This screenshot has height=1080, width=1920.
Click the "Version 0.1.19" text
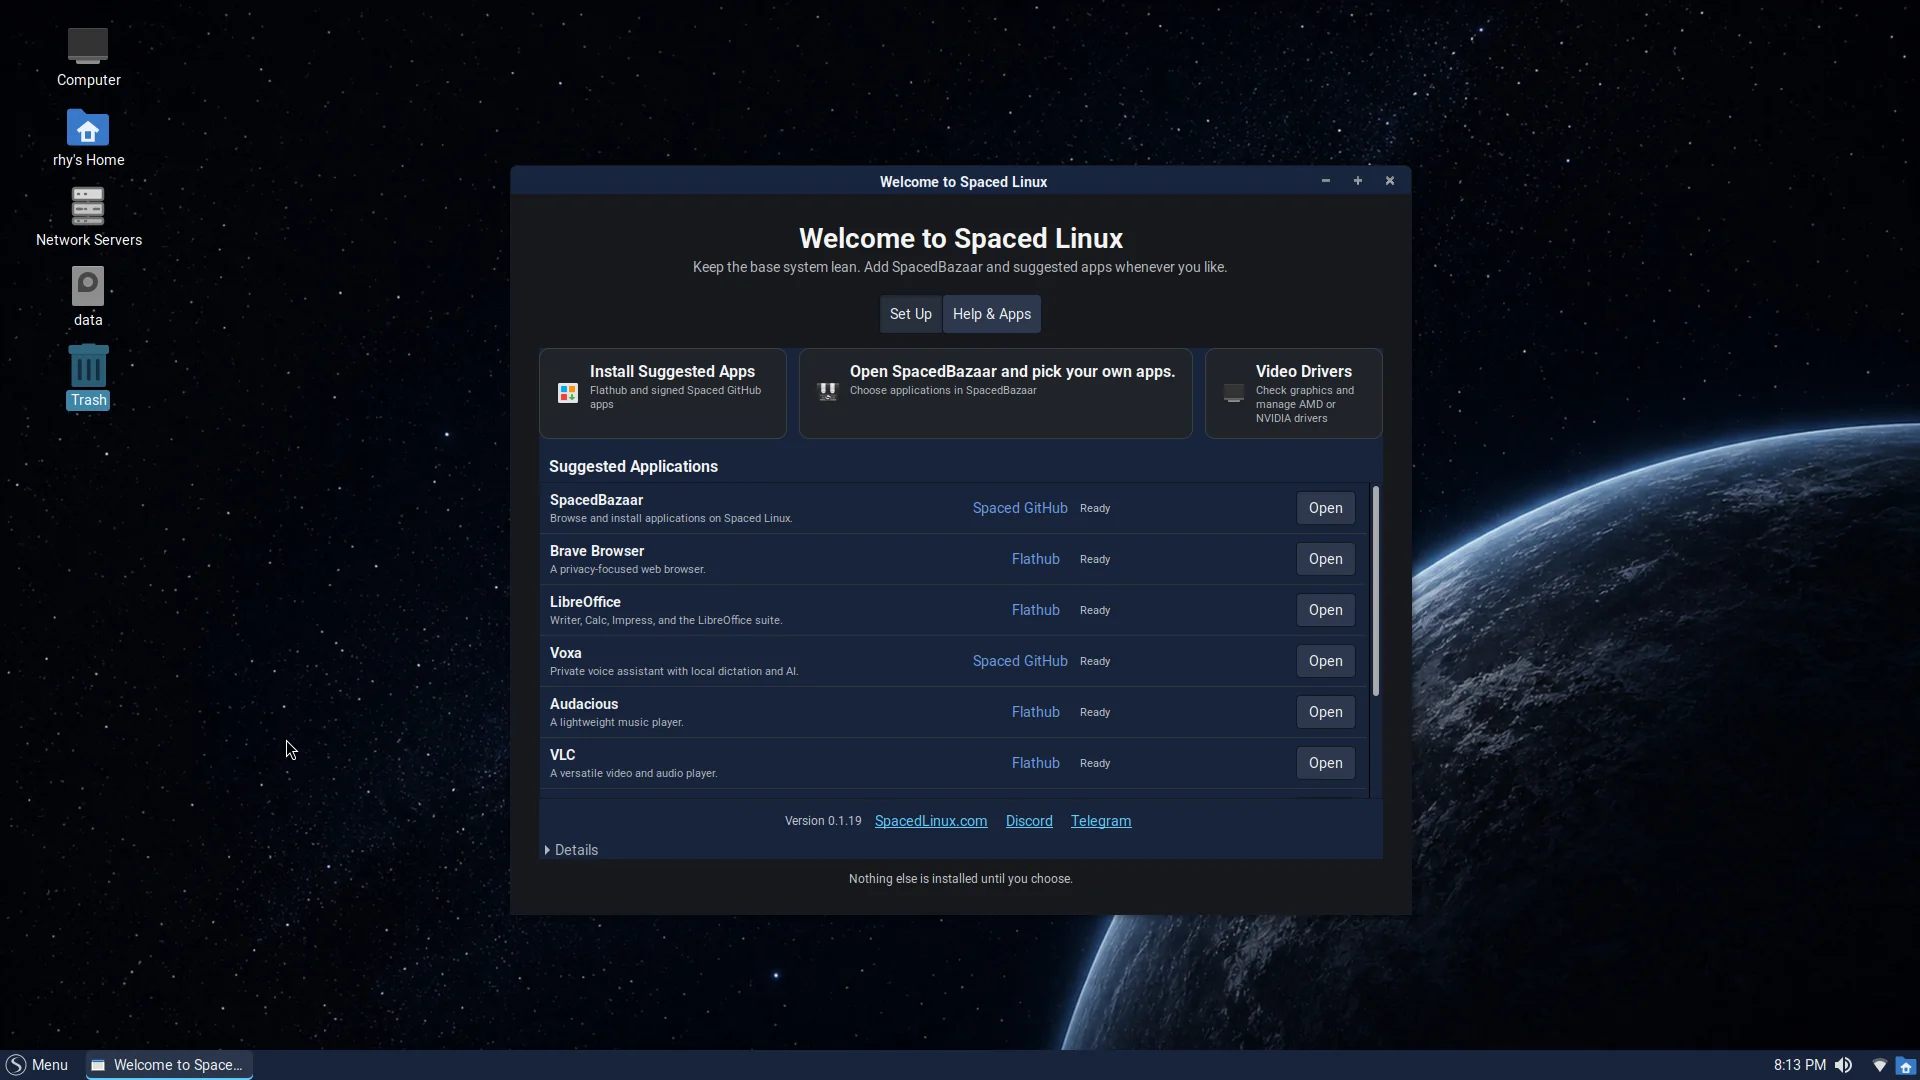click(822, 821)
